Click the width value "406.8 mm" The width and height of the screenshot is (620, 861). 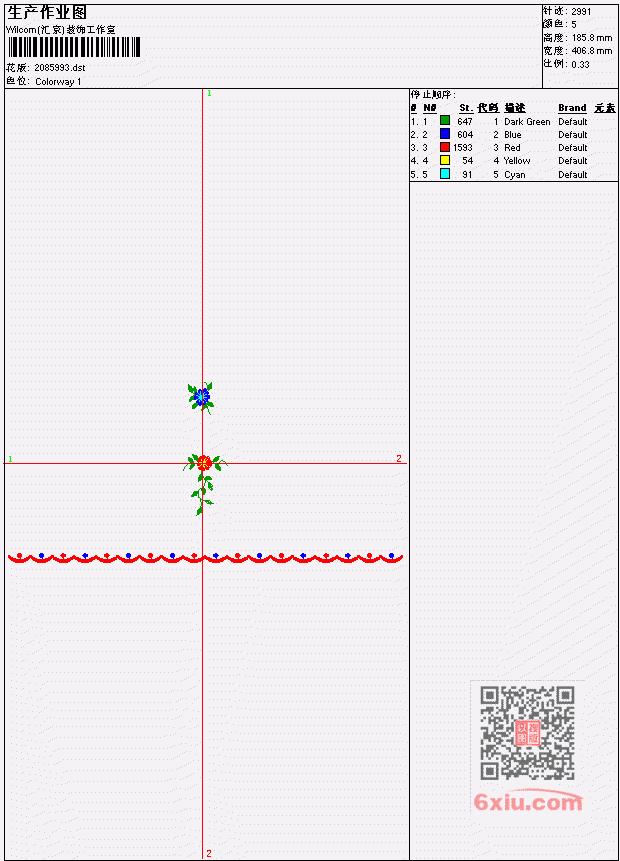(591, 51)
